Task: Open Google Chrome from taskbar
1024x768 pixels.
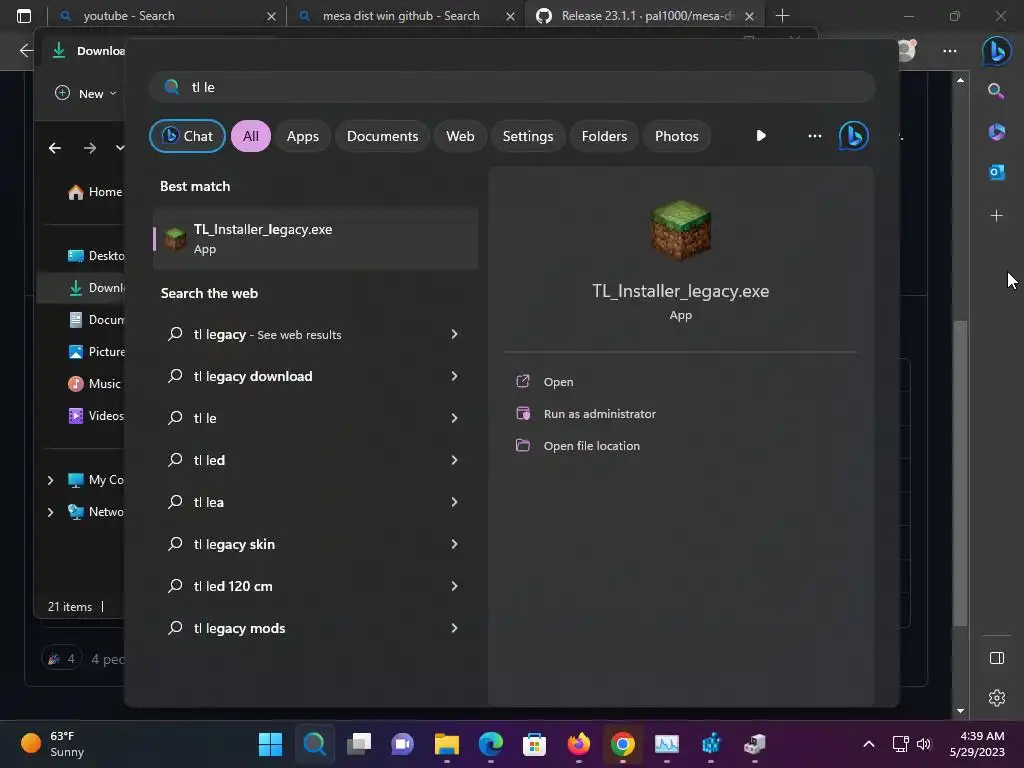Action: [x=622, y=744]
